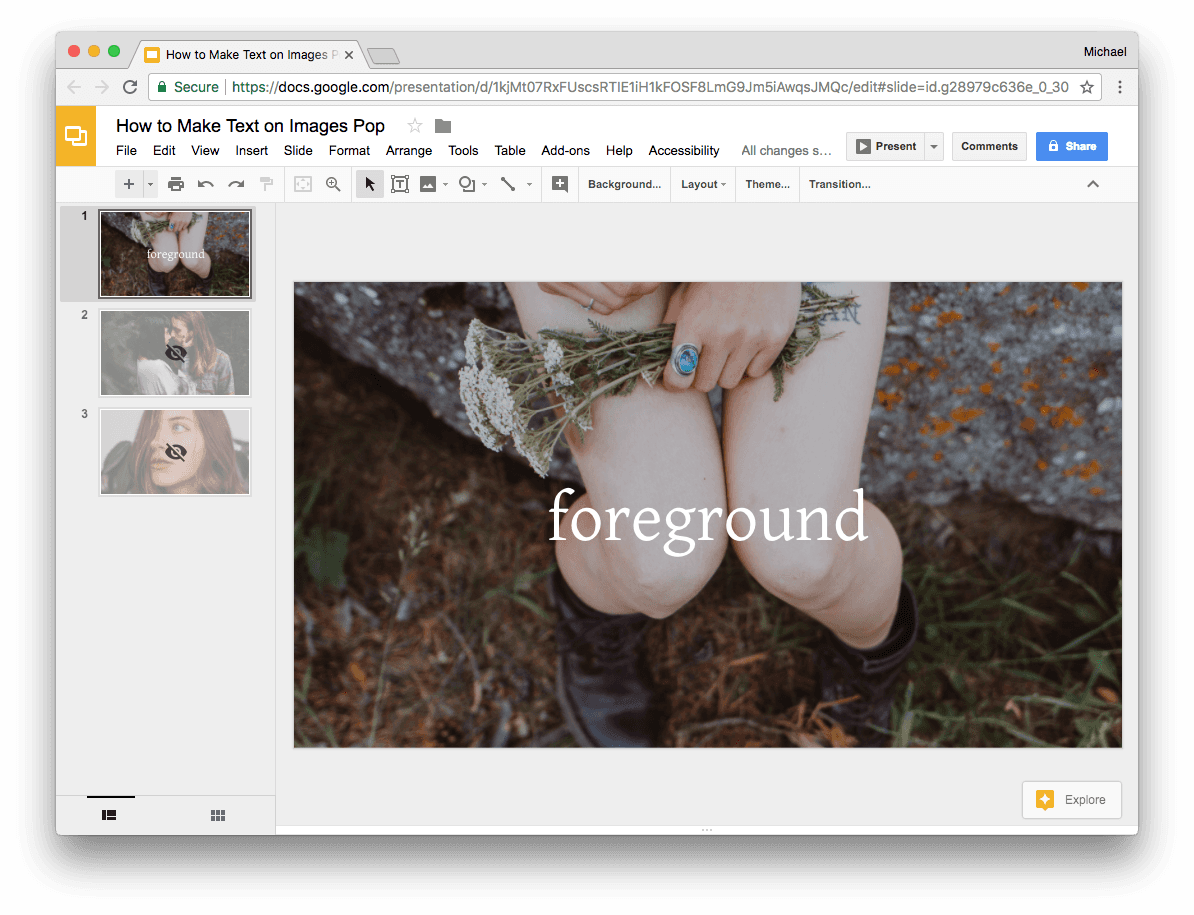Image resolution: width=1194 pixels, height=915 pixels.
Task: Star the presentation title
Action: point(415,126)
